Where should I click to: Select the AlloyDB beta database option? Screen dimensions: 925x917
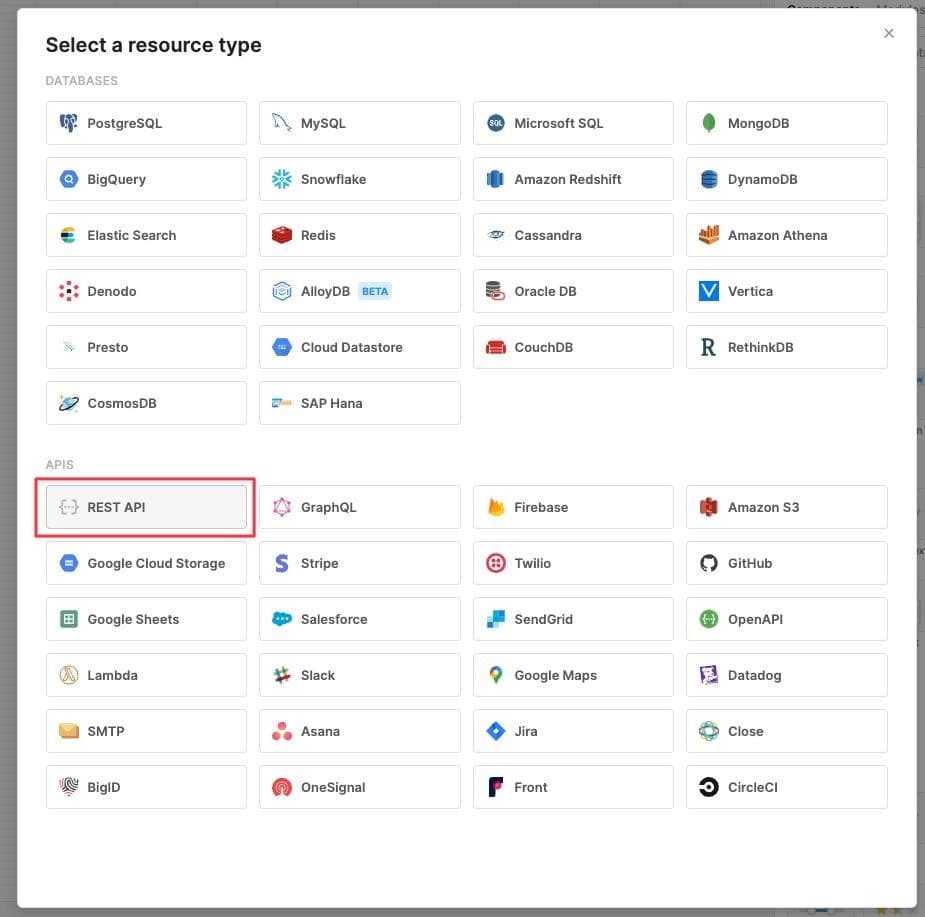pos(360,291)
